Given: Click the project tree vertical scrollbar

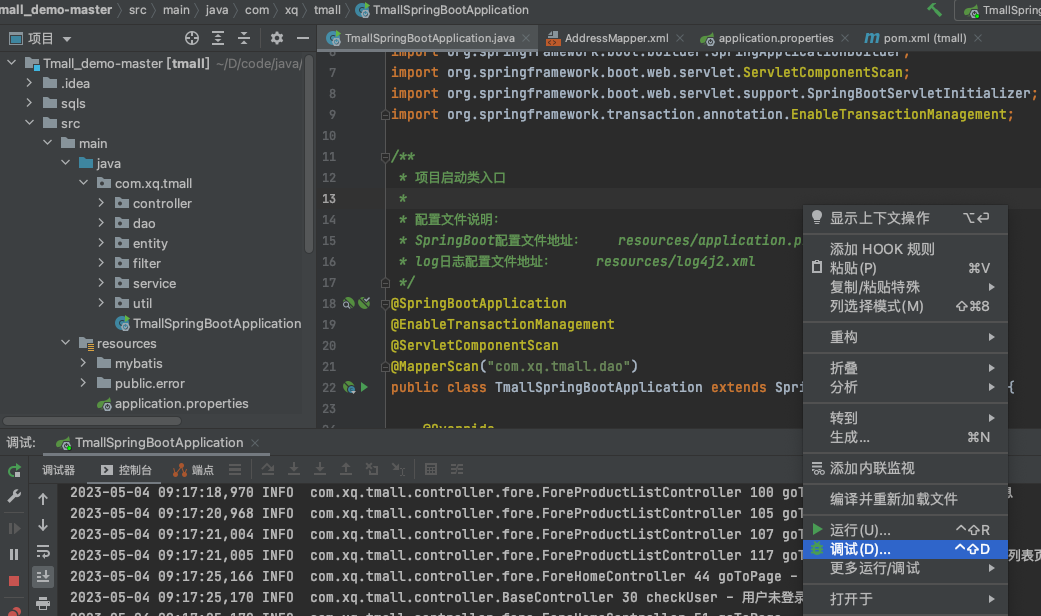Looking at the screenshot, I should tap(308, 153).
